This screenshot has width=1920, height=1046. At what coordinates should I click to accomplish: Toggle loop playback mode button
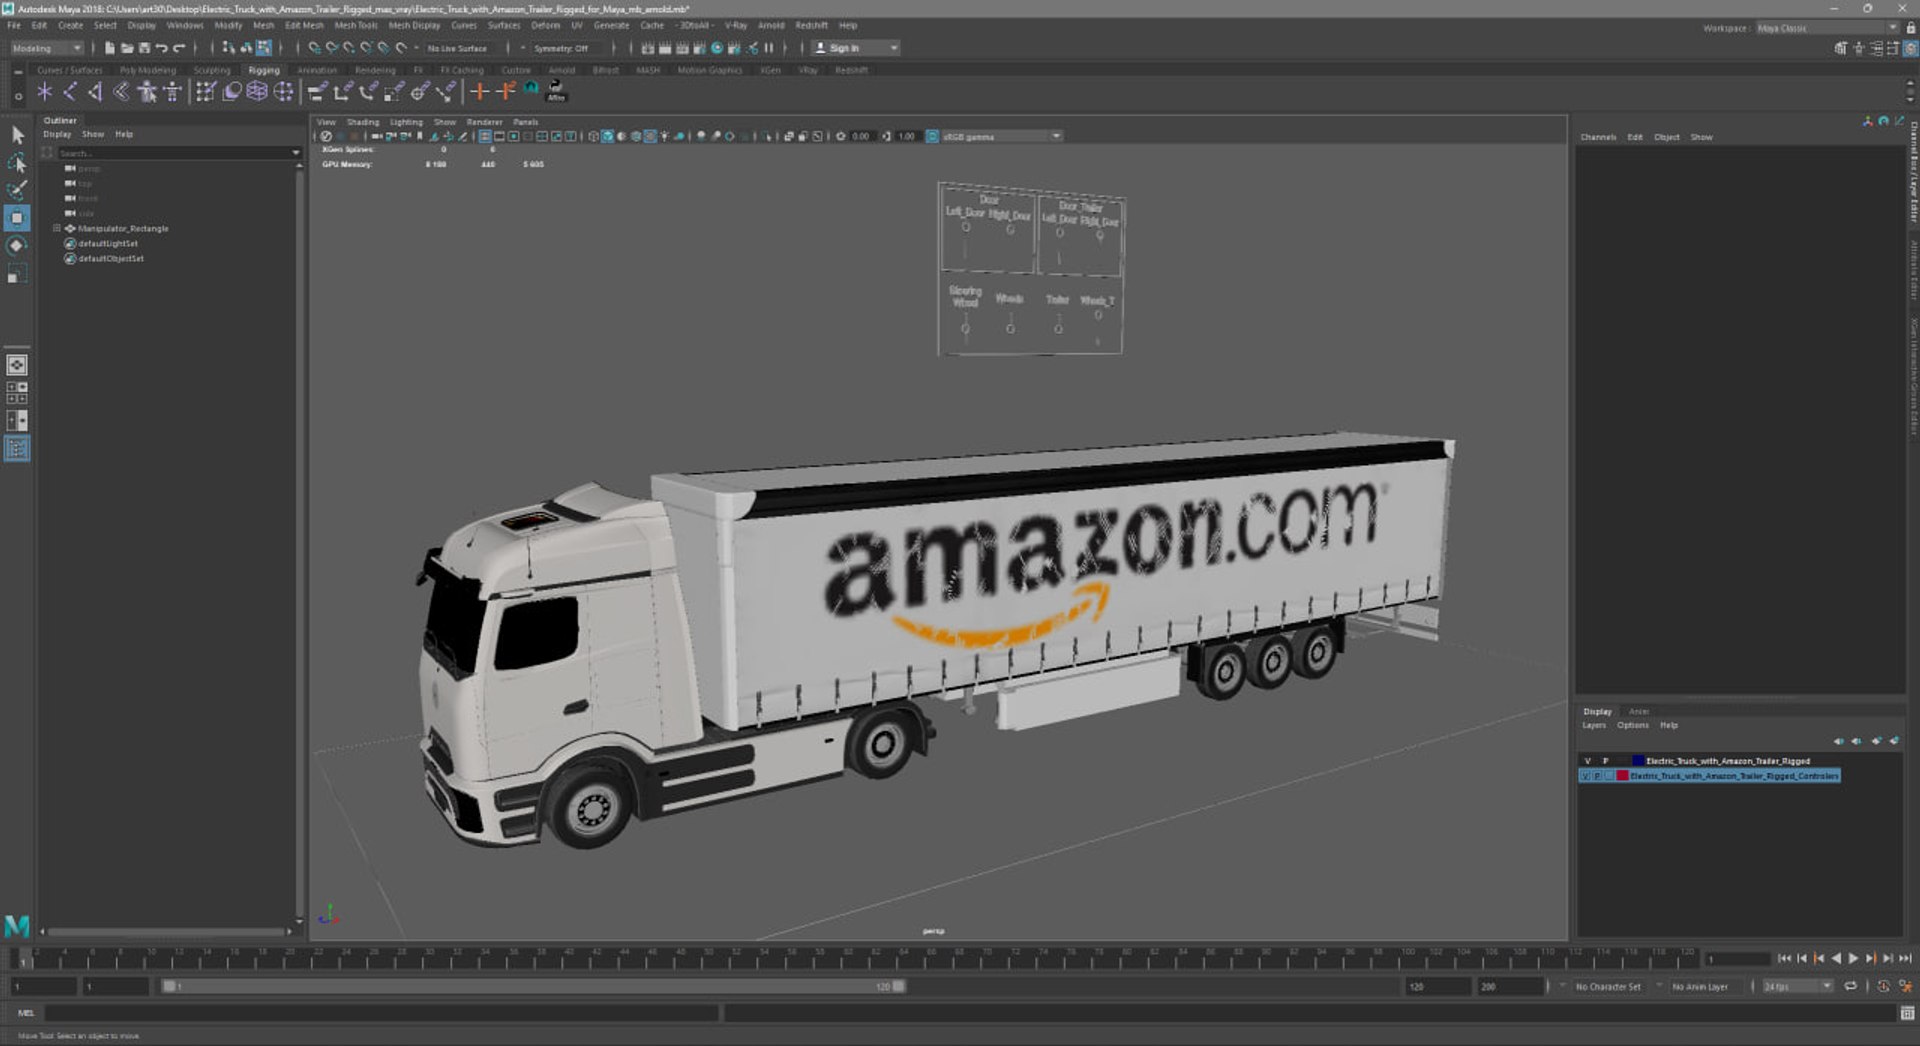(1850, 986)
